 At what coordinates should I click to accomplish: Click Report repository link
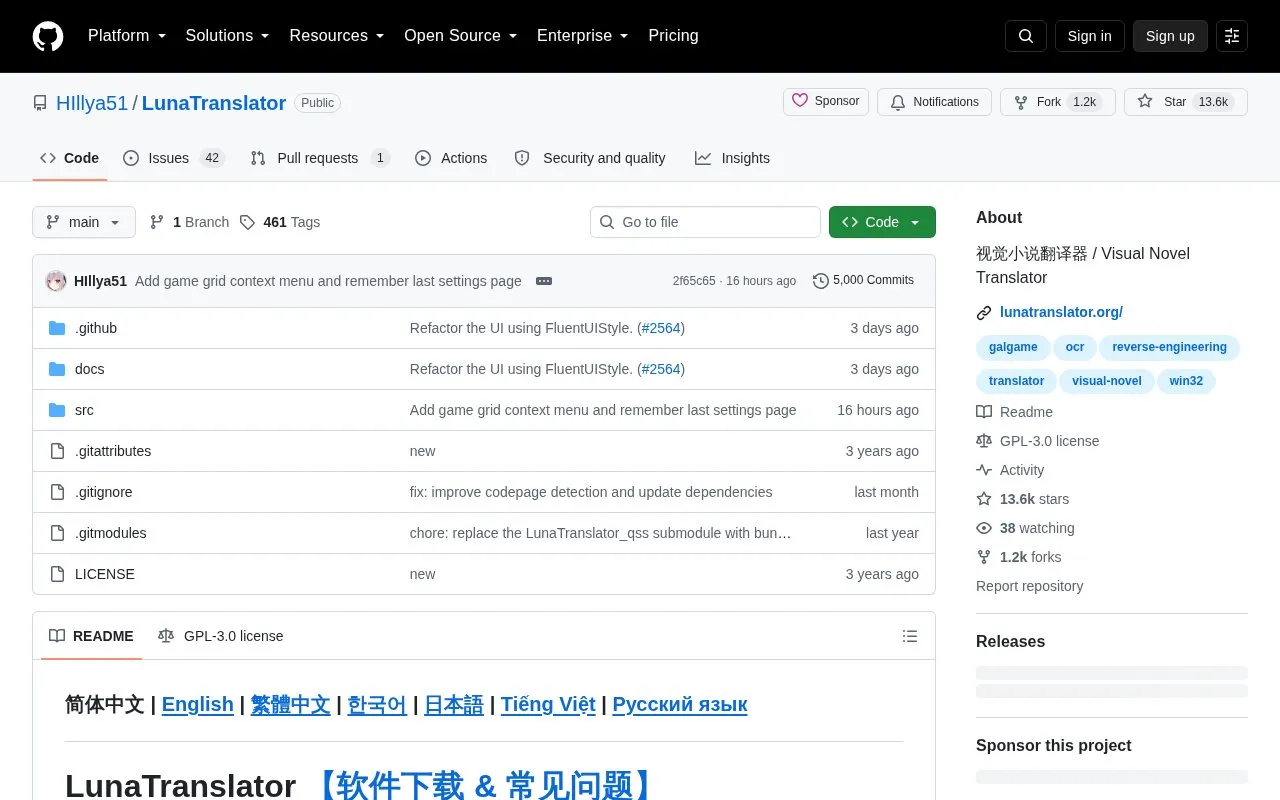1029,586
